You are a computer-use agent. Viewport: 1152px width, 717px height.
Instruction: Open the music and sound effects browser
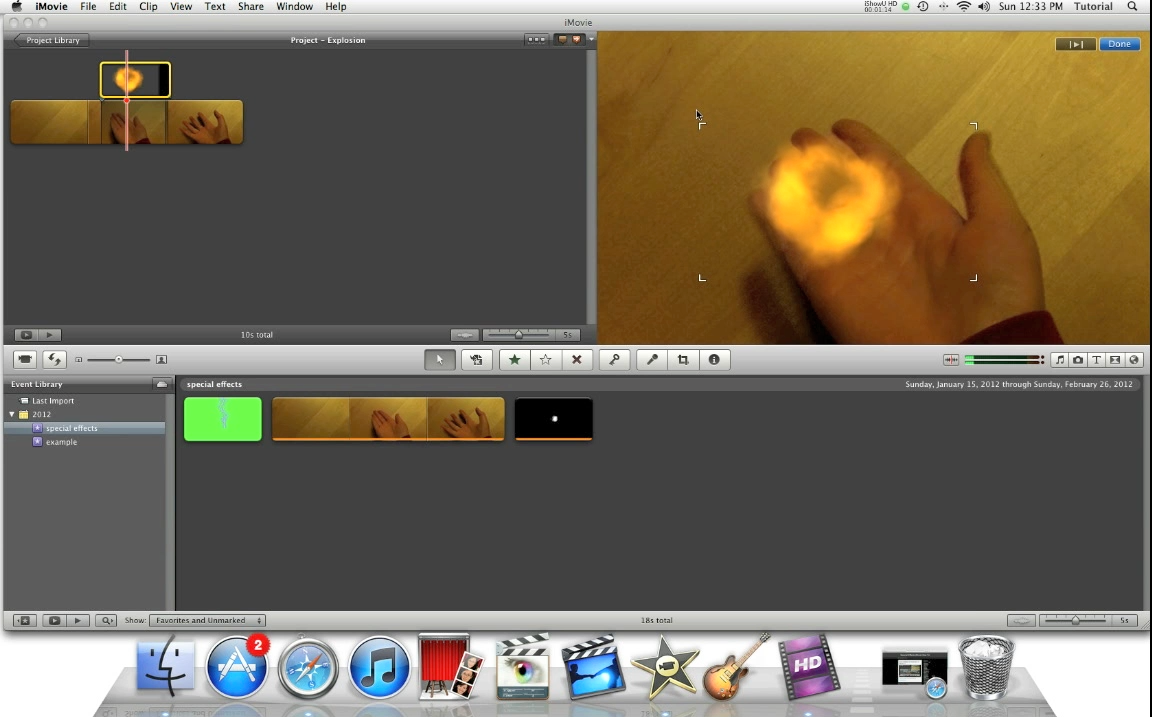[1059, 359]
